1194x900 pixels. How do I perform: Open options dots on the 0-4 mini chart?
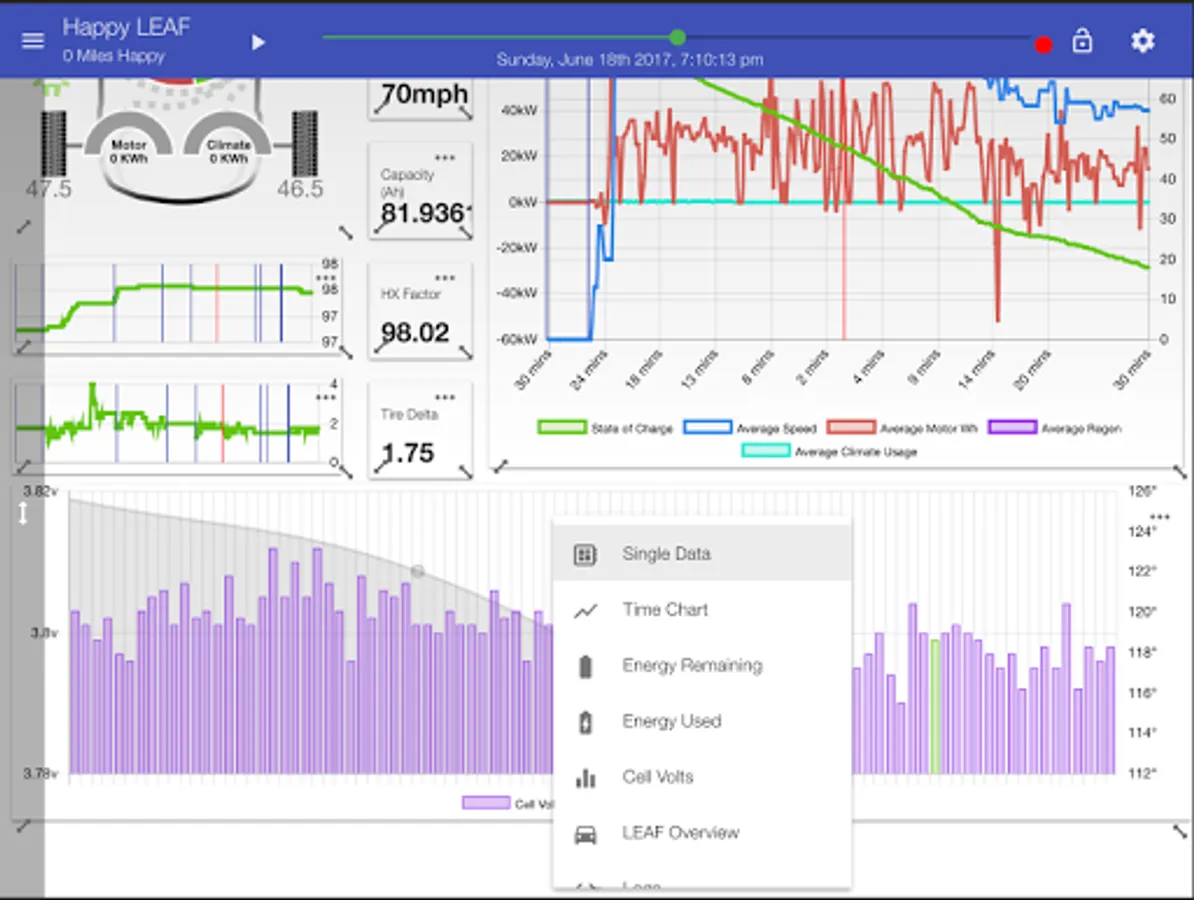tap(326, 397)
